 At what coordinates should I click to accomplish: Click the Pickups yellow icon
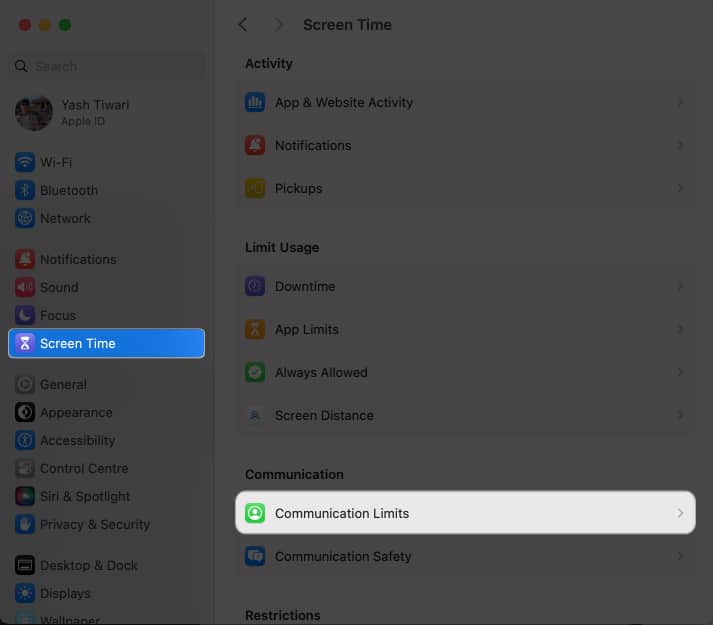(255, 188)
